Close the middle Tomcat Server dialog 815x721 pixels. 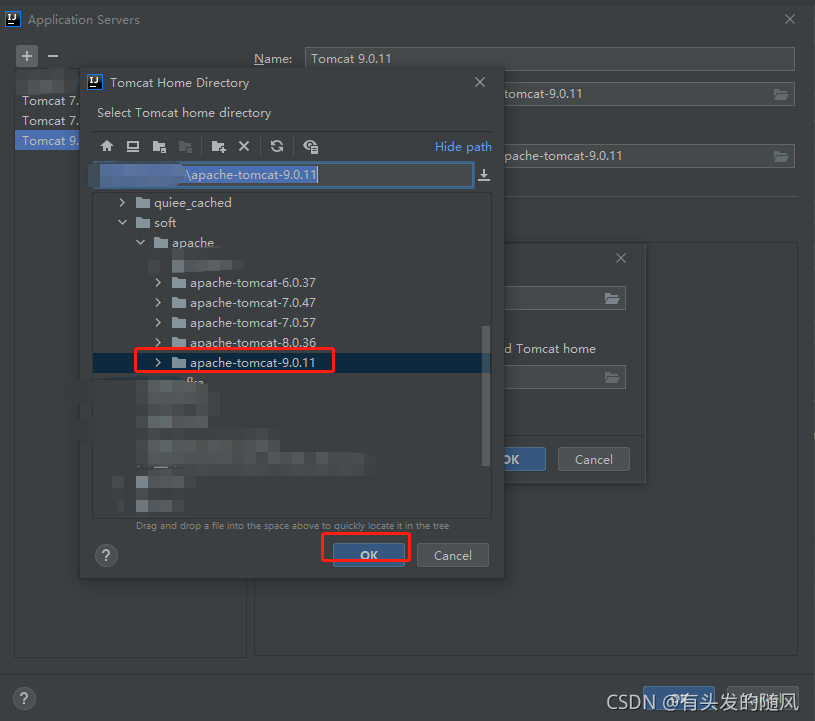pyautogui.click(x=621, y=258)
